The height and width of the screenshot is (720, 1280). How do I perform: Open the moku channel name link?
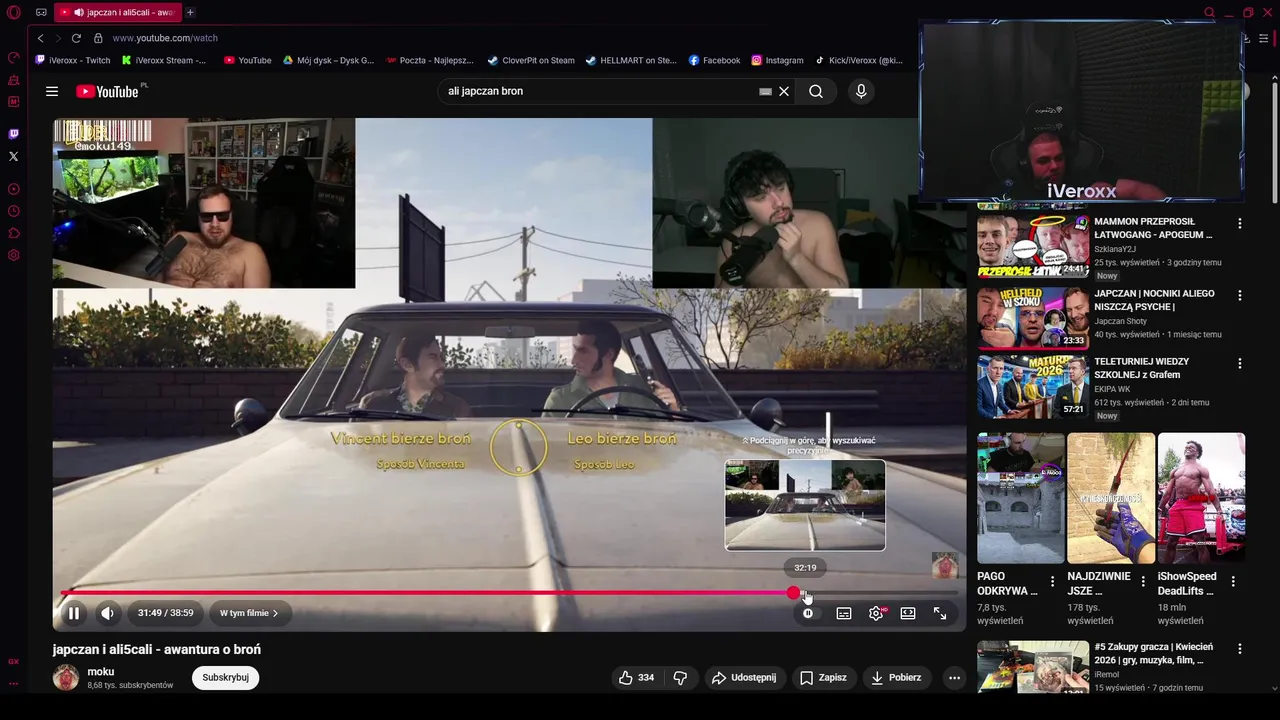click(100, 671)
